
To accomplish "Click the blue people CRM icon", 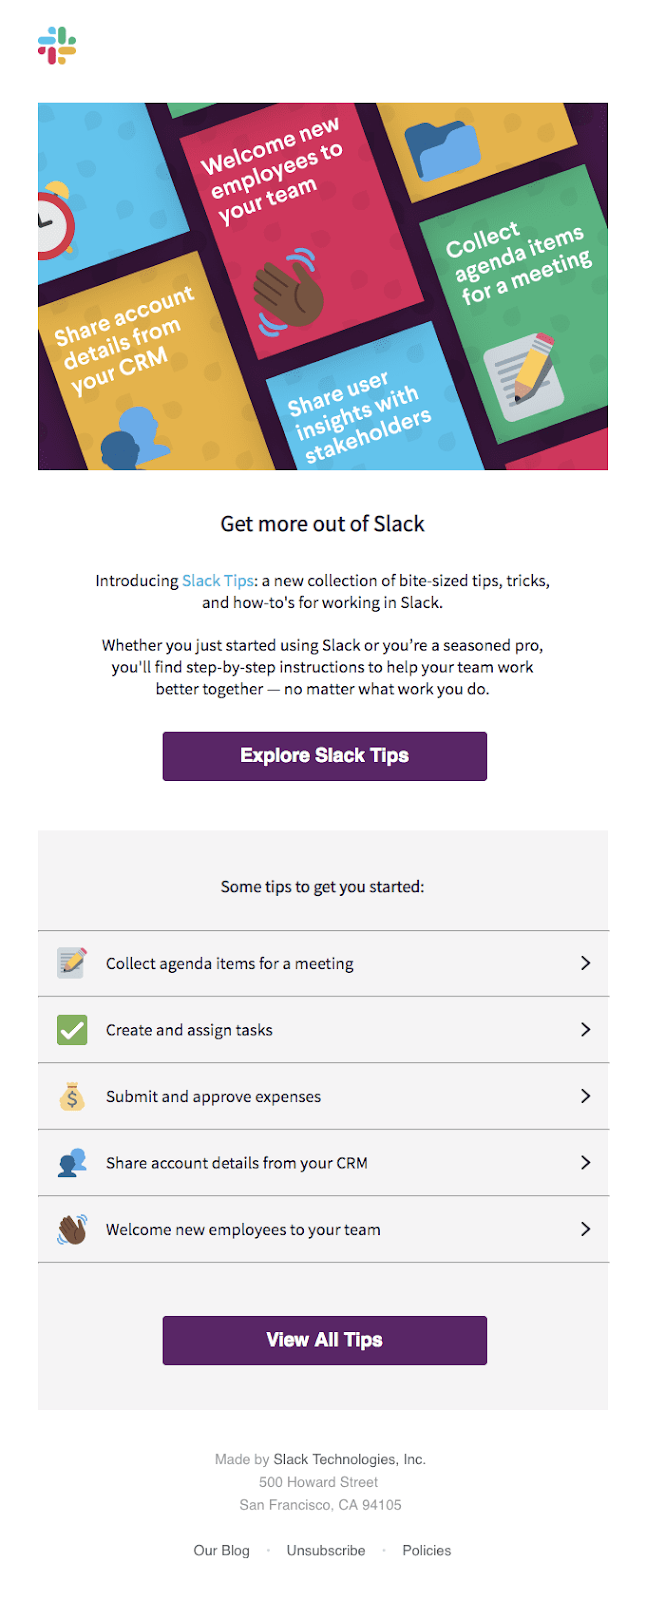I will pyautogui.click(x=72, y=1163).
